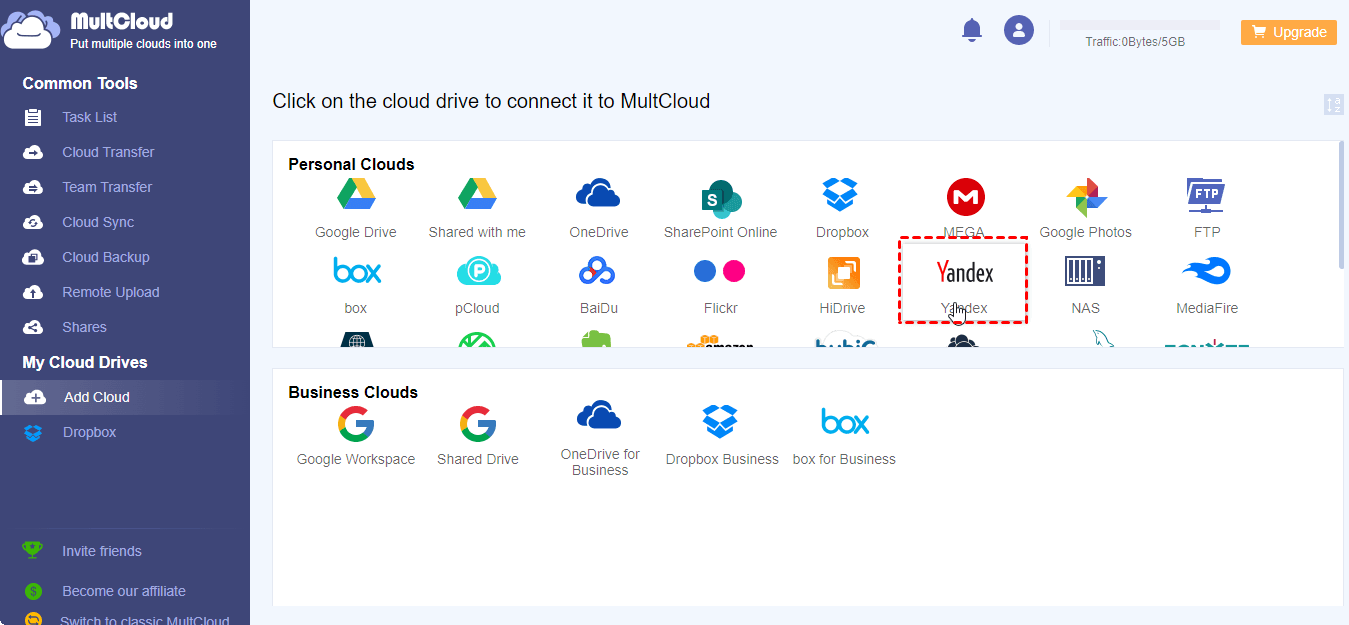Click the Personal Clouds list scrollbar
This screenshot has width=1349, height=625.
1340,205
